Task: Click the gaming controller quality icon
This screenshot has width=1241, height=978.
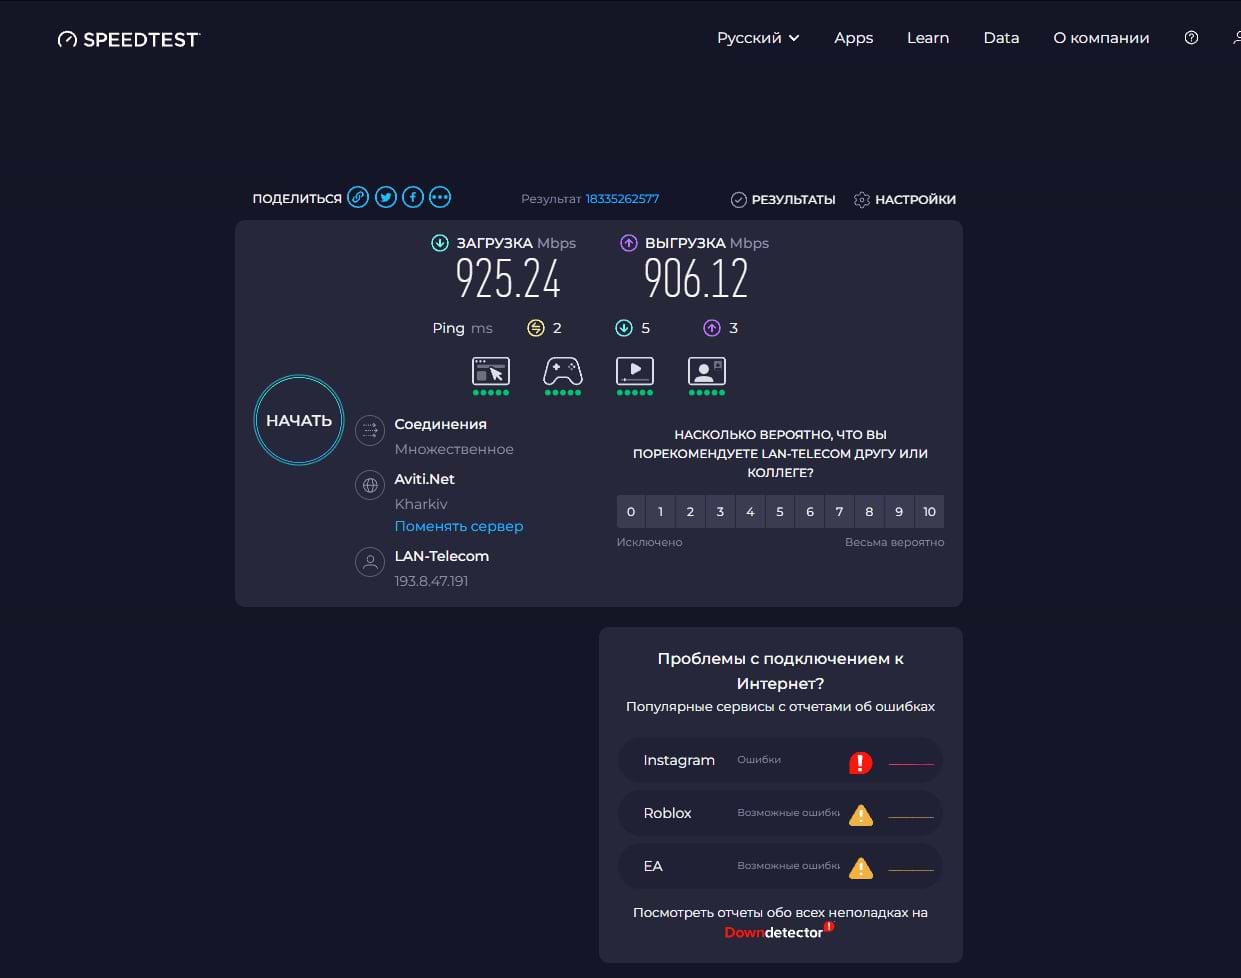Action: [x=562, y=372]
